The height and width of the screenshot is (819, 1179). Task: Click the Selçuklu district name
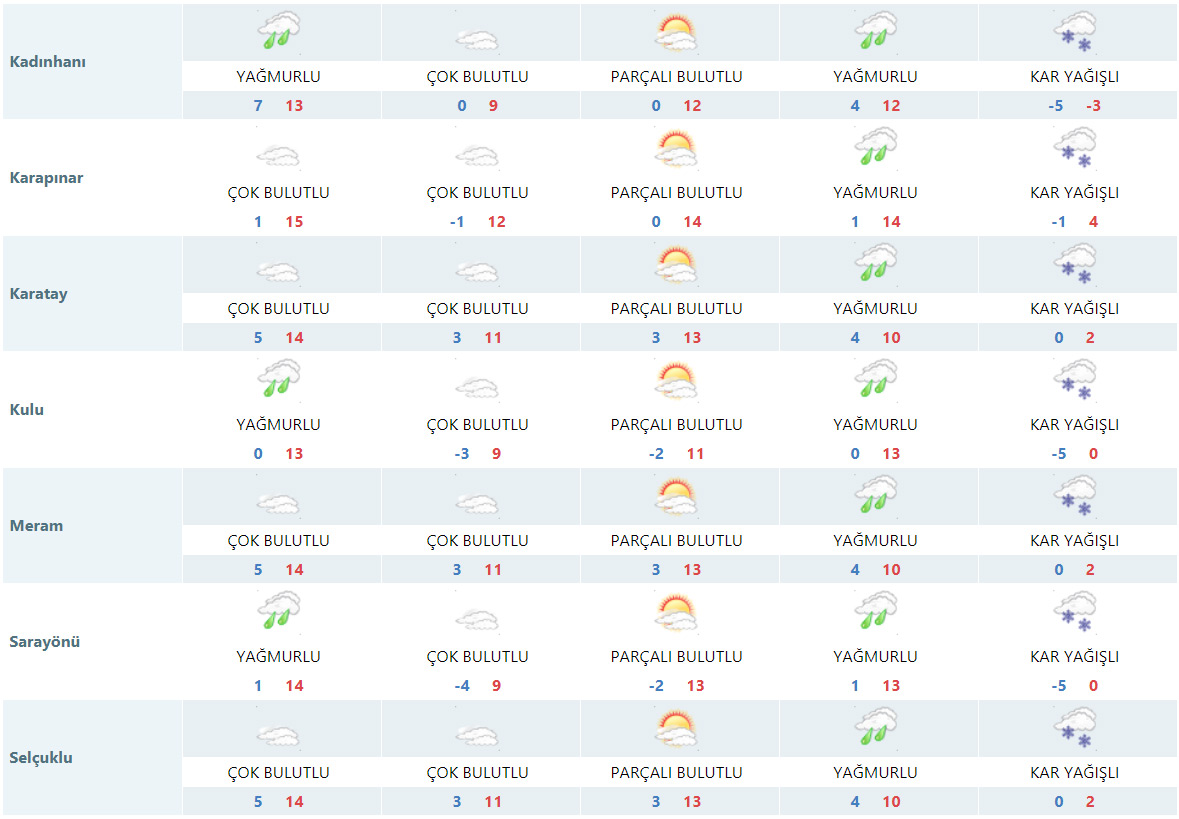(41, 758)
